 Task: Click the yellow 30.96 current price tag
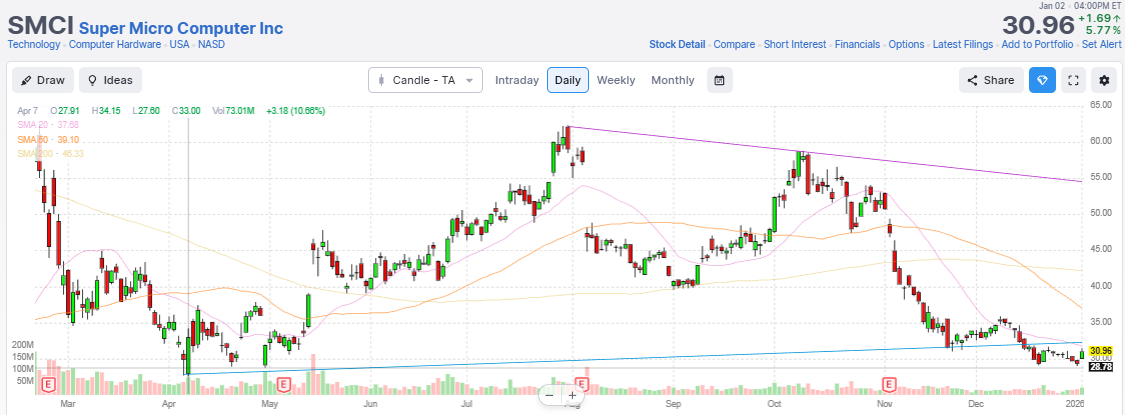[x=1100, y=353]
